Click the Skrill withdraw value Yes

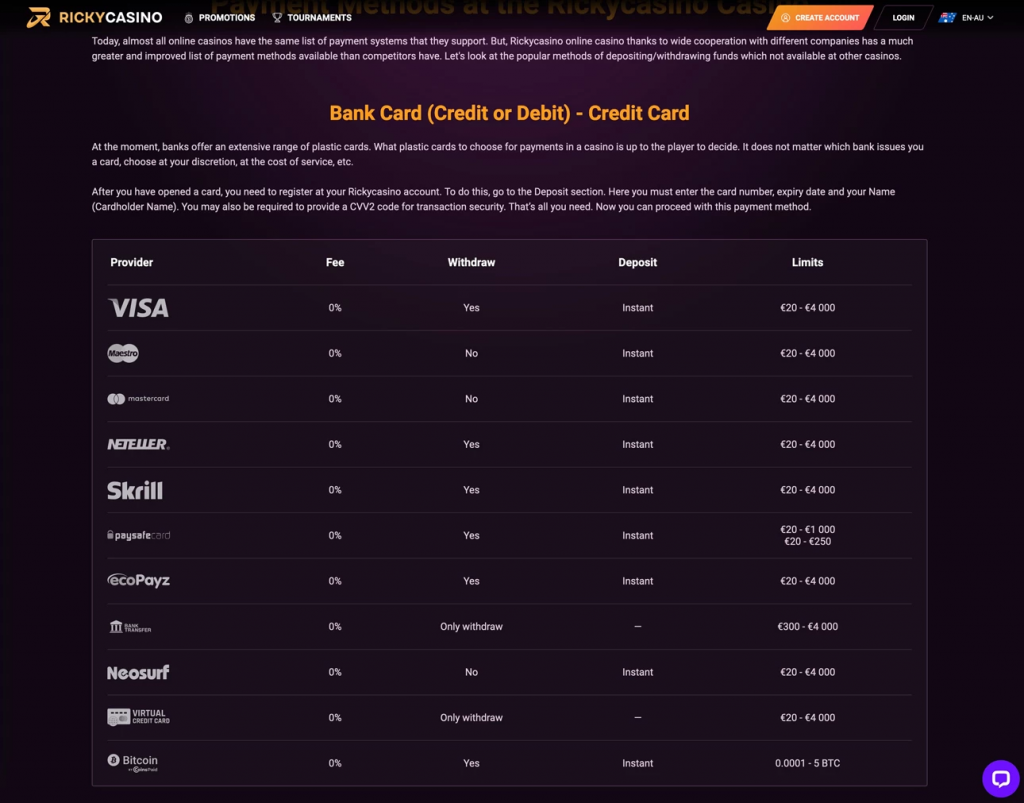pos(472,490)
